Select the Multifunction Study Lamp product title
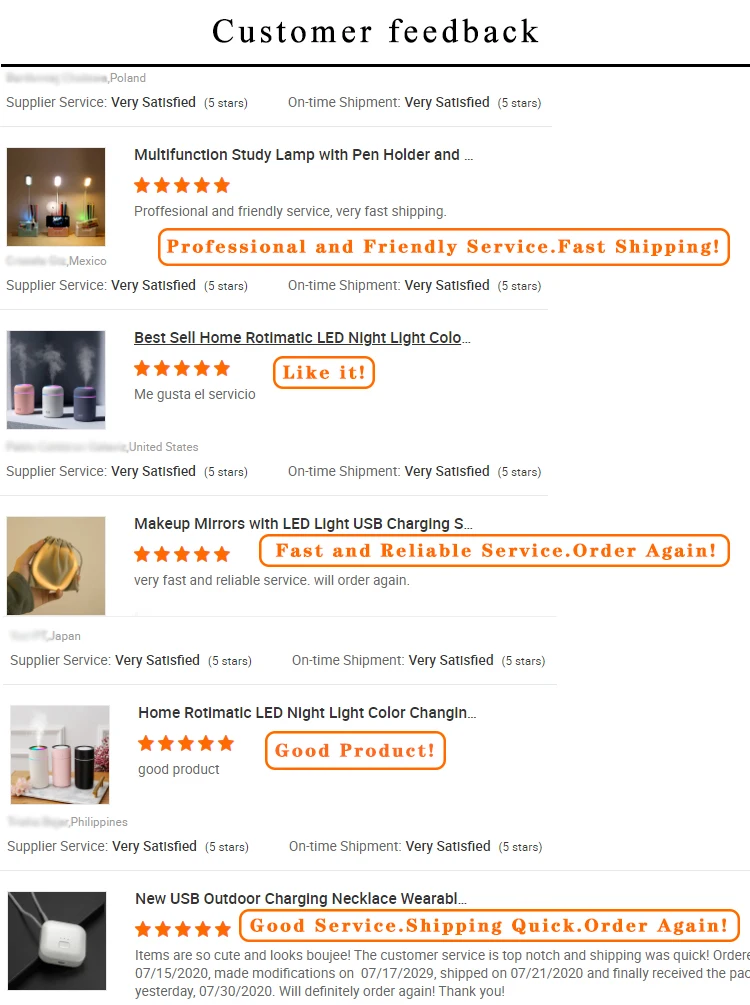The image size is (750, 1005). click(x=303, y=155)
